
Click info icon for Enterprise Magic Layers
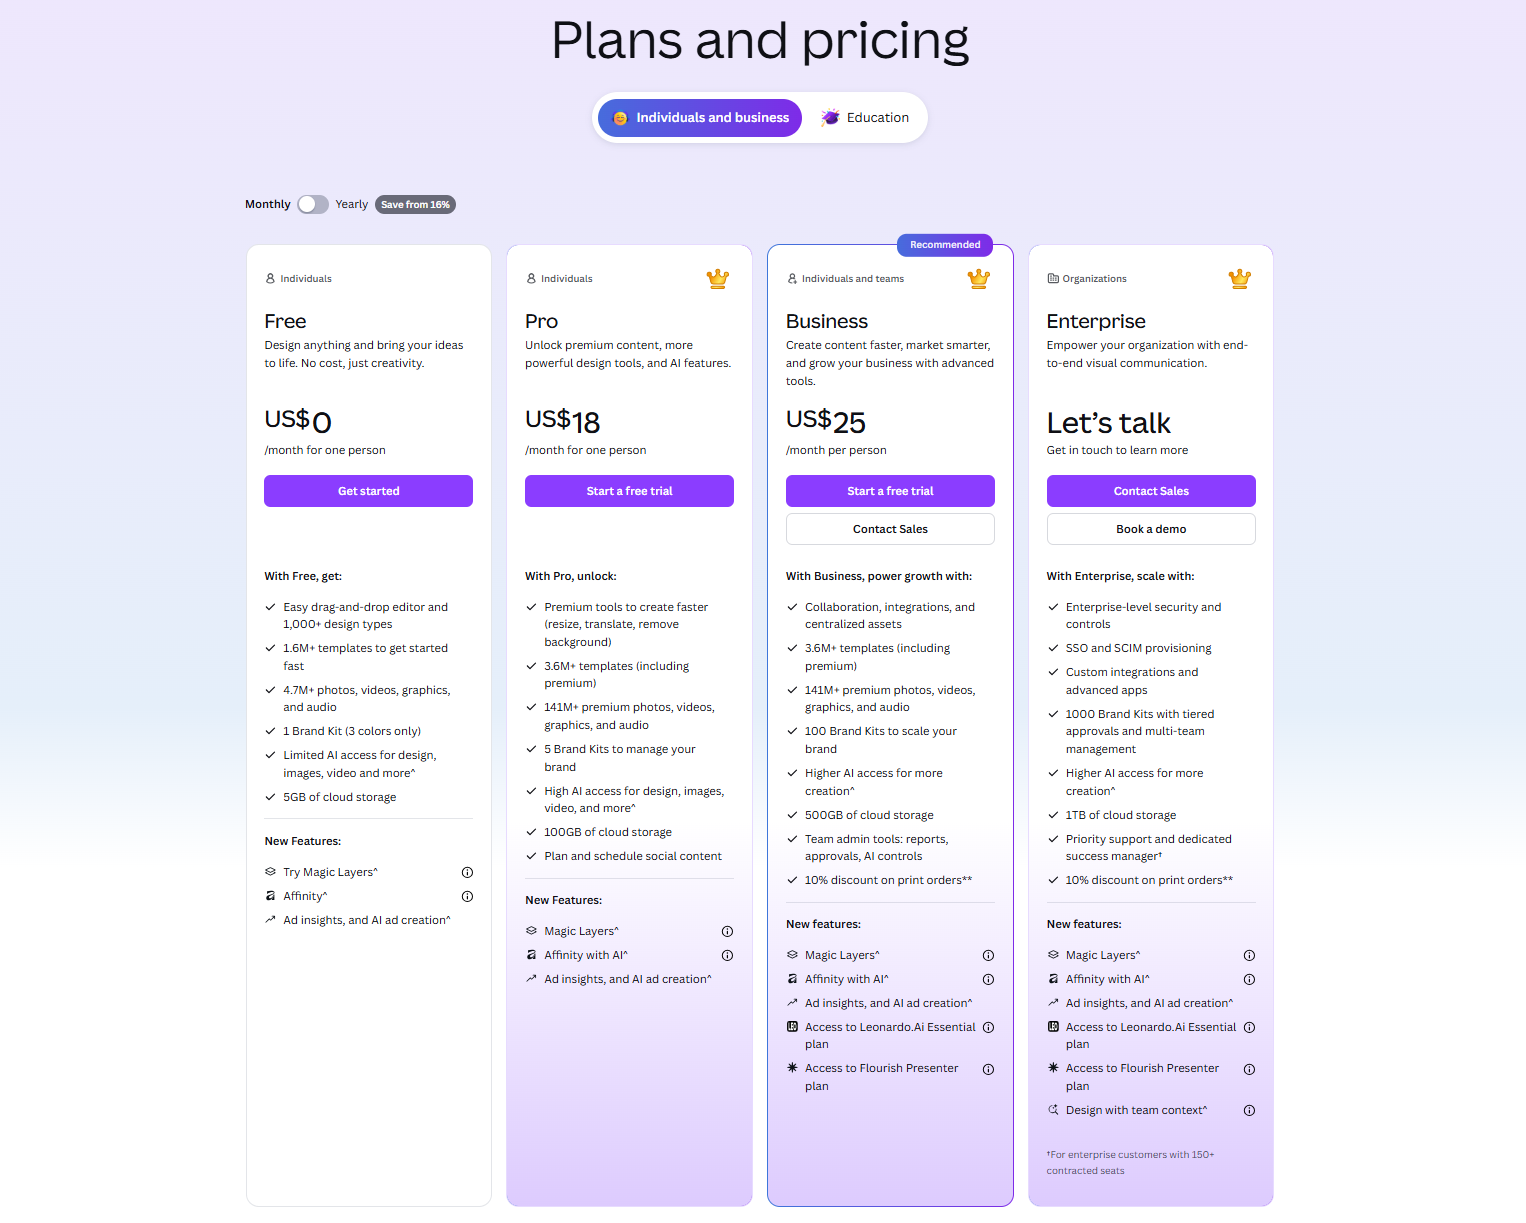[x=1249, y=955]
